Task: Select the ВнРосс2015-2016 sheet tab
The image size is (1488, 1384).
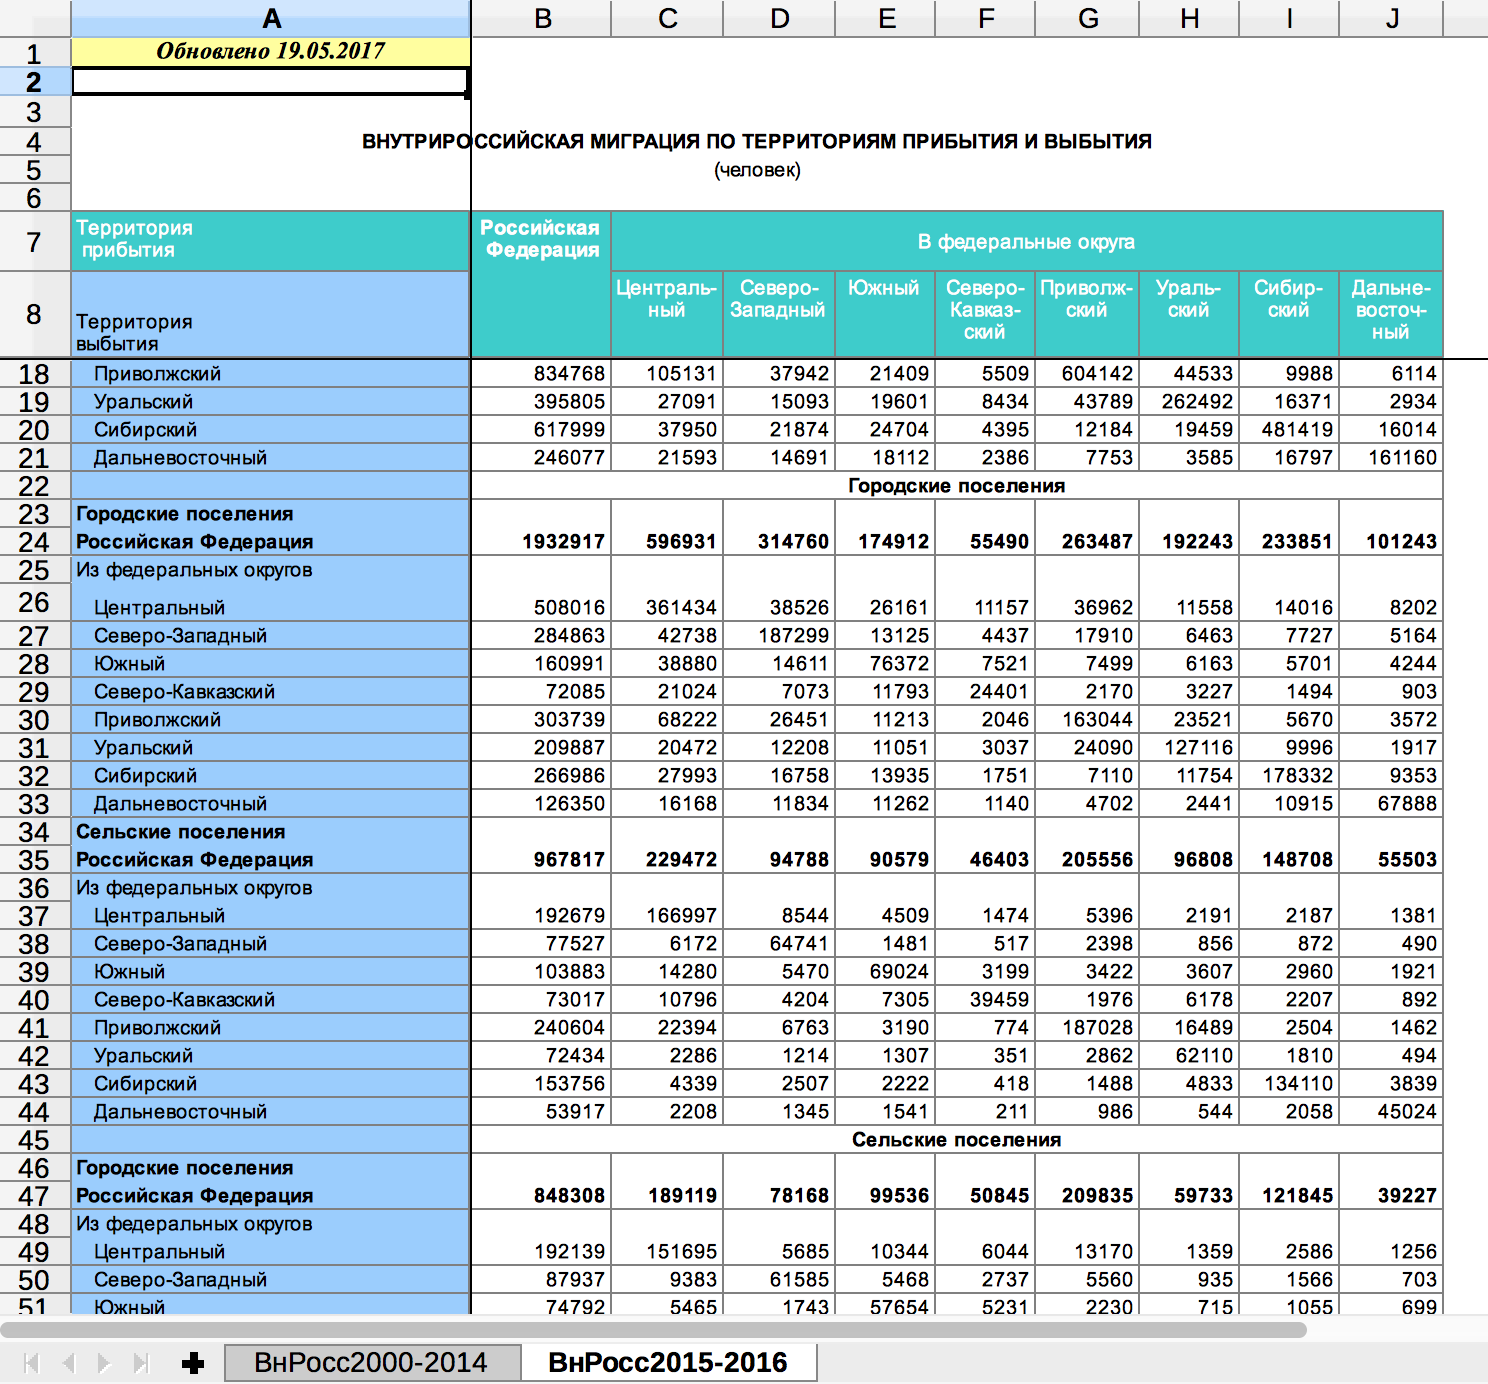Action: coord(667,1363)
